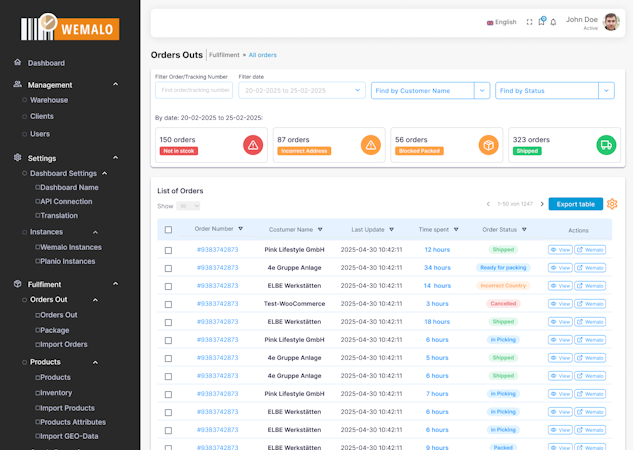633x450 pixels.
Task: Sort by Order Status arrow
Action: [524, 230]
